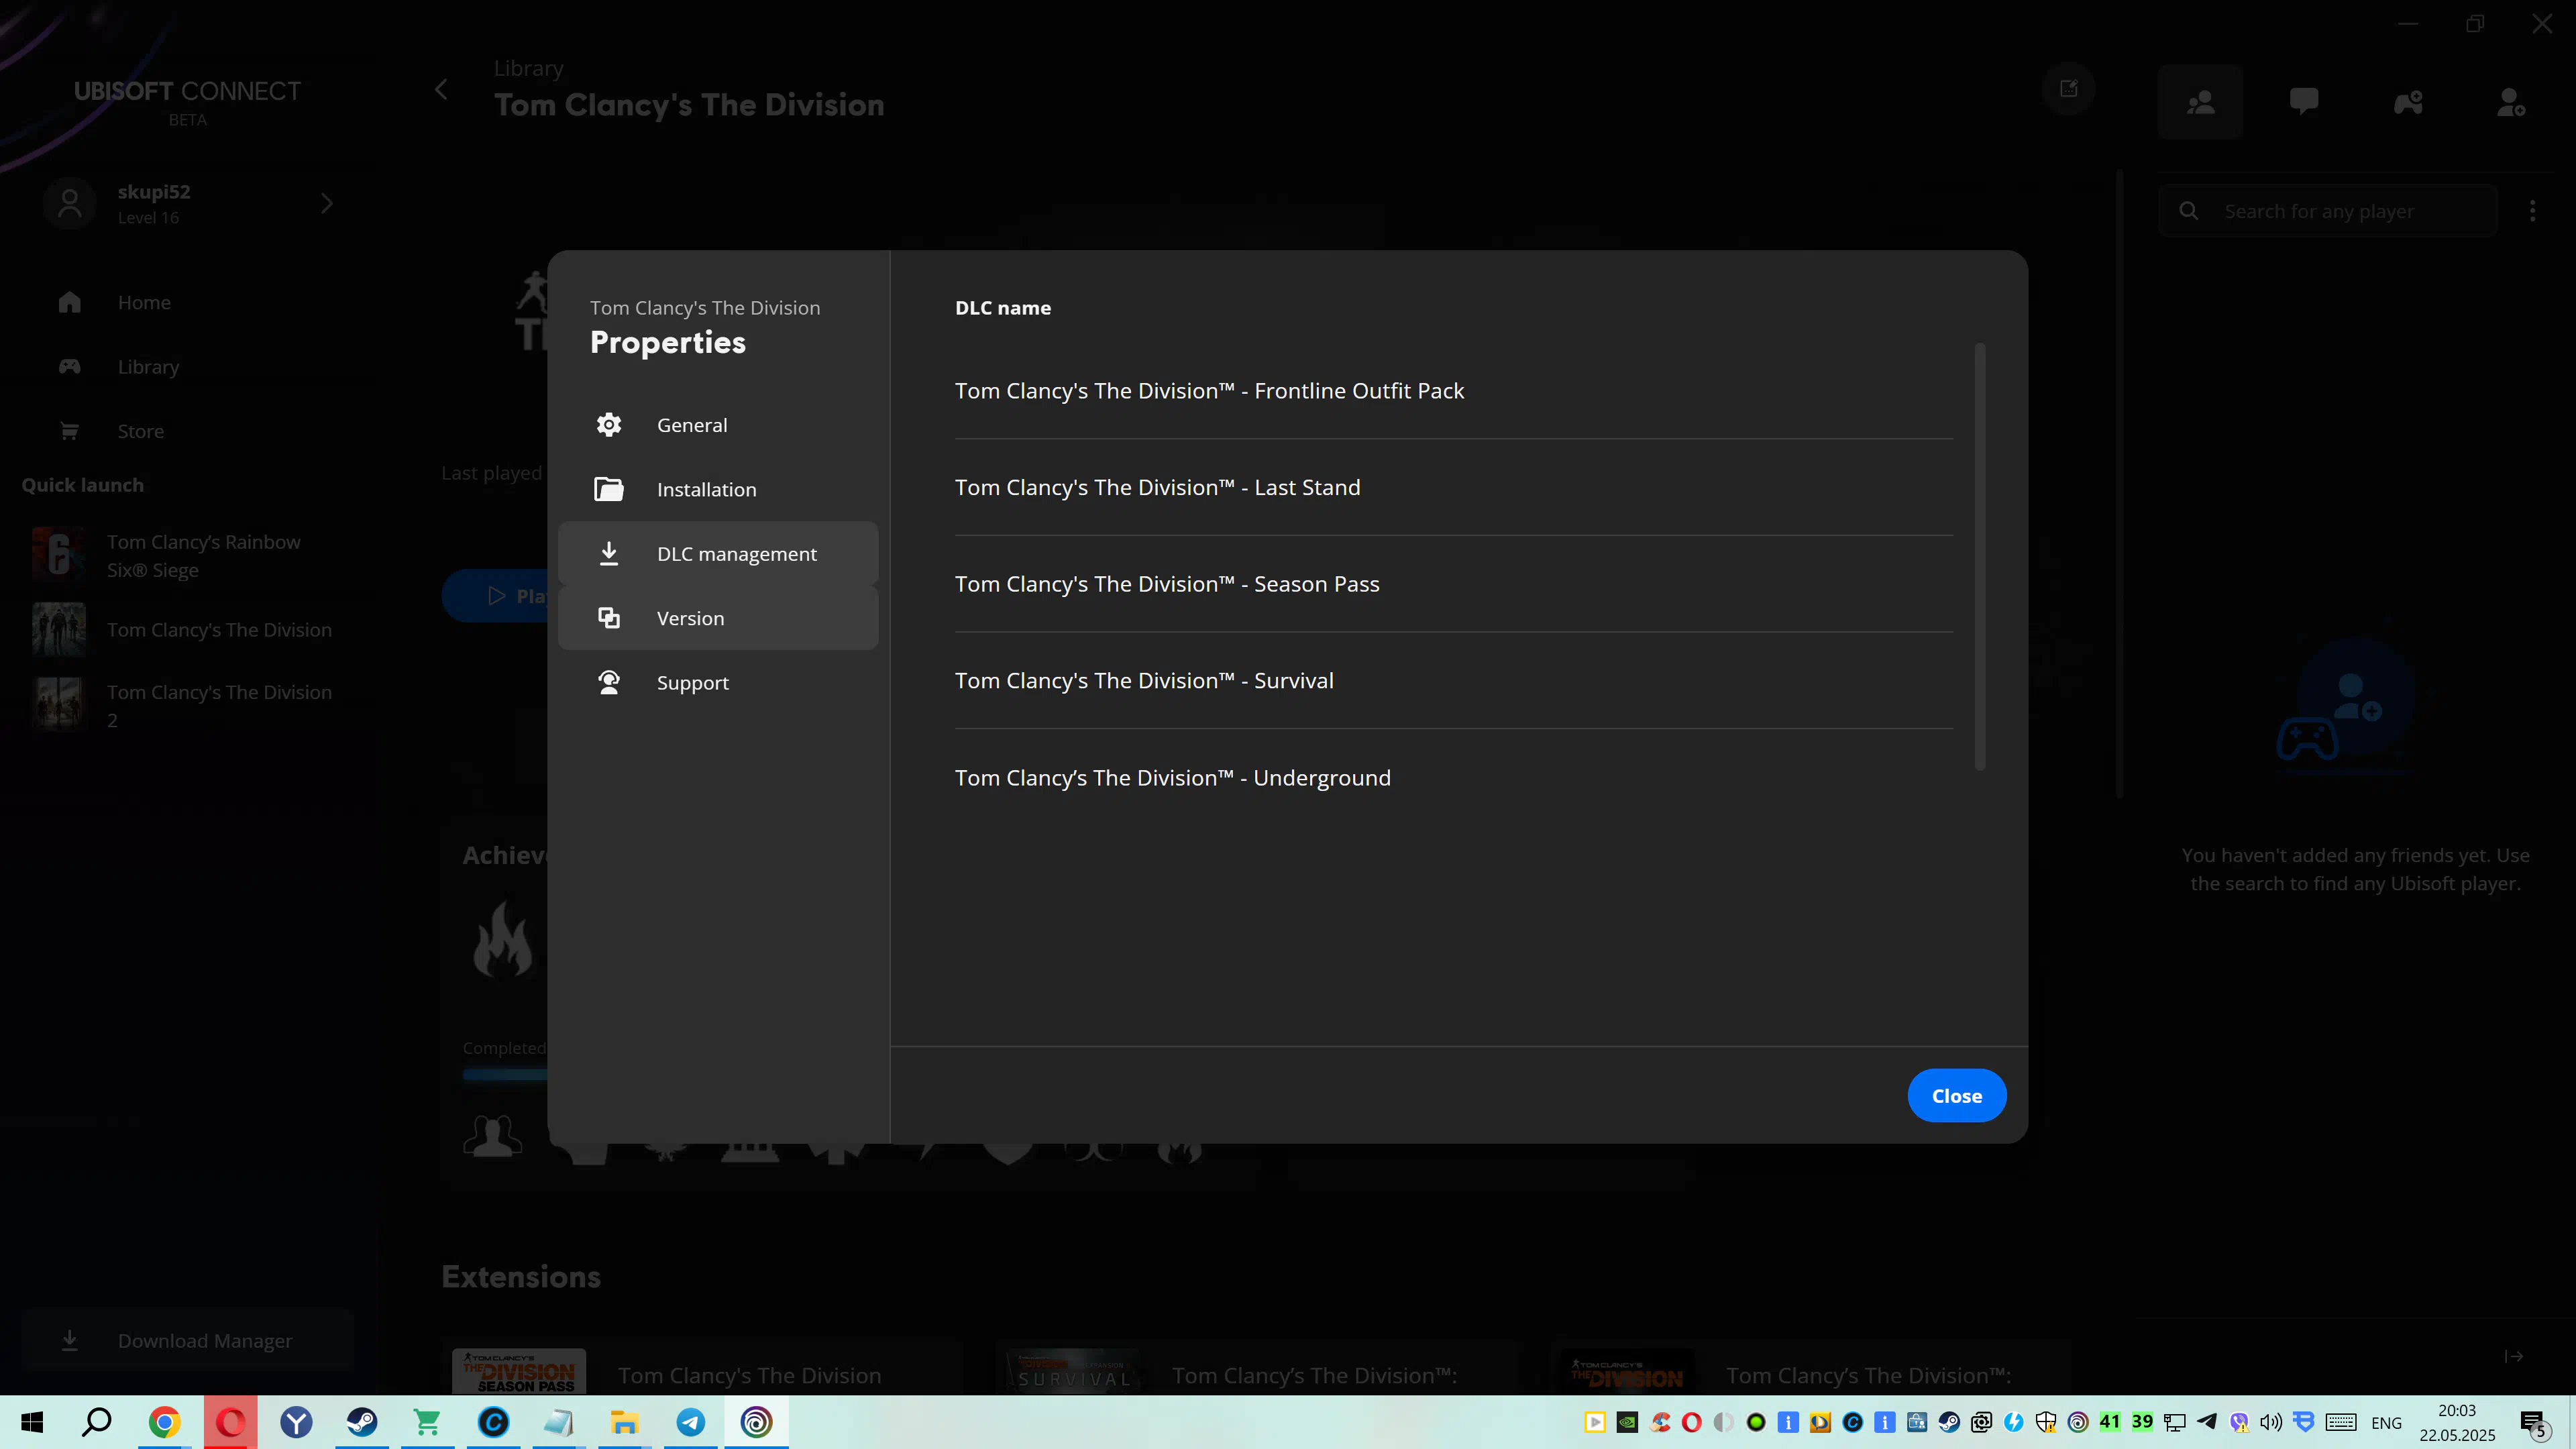Image resolution: width=2576 pixels, height=1449 pixels.
Task: Open File Explorer from the taskbar
Action: pos(625,1422)
